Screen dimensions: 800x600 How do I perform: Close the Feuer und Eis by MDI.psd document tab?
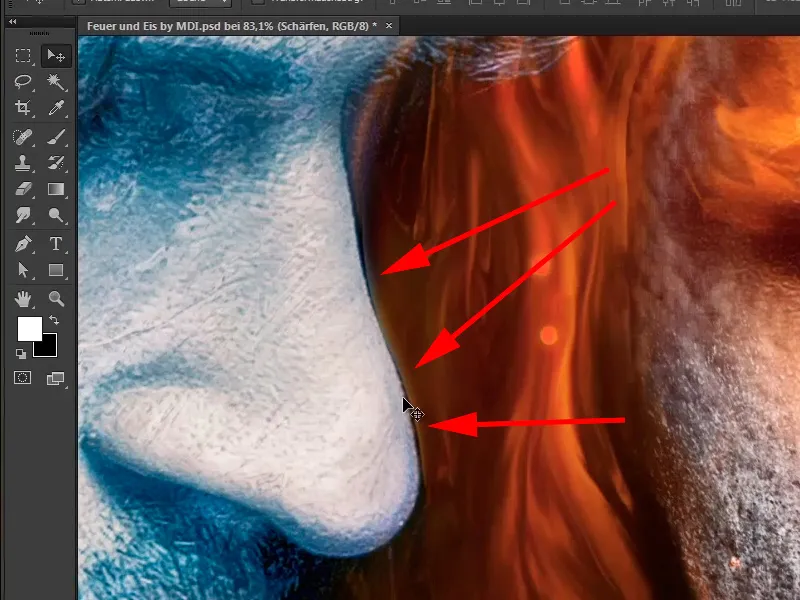tap(389, 26)
